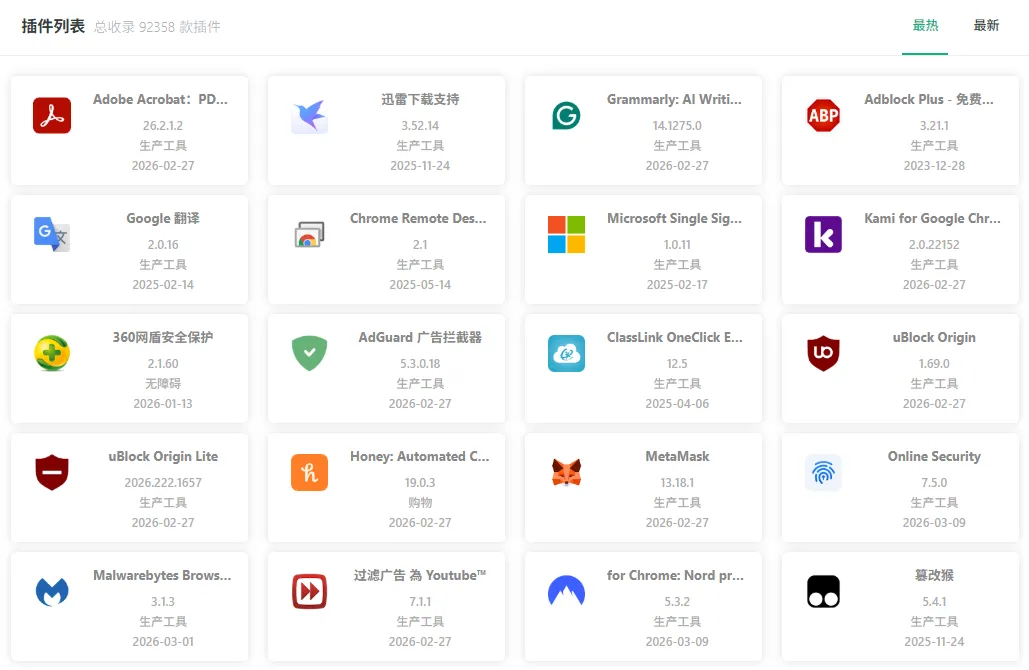Open the AdGuard 广告拦截器 title
The width and height of the screenshot is (1029, 670).
420,337
